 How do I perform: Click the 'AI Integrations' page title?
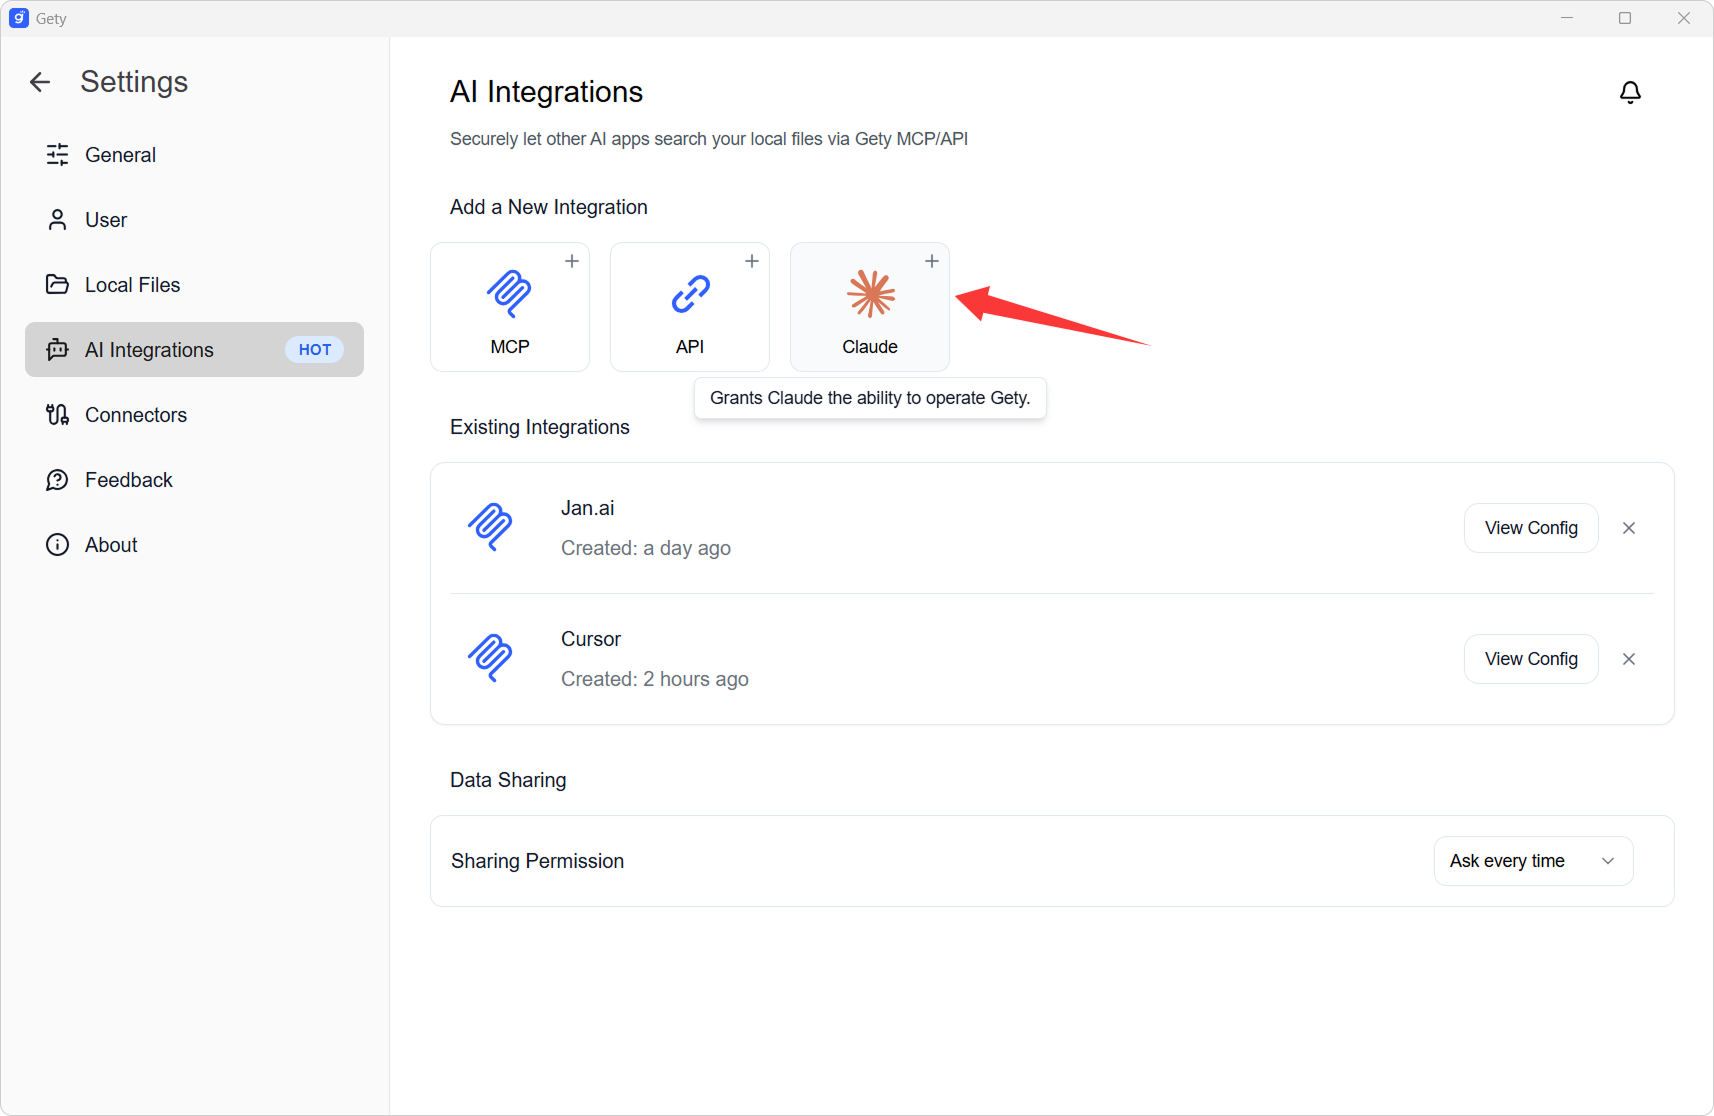click(x=547, y=92)
